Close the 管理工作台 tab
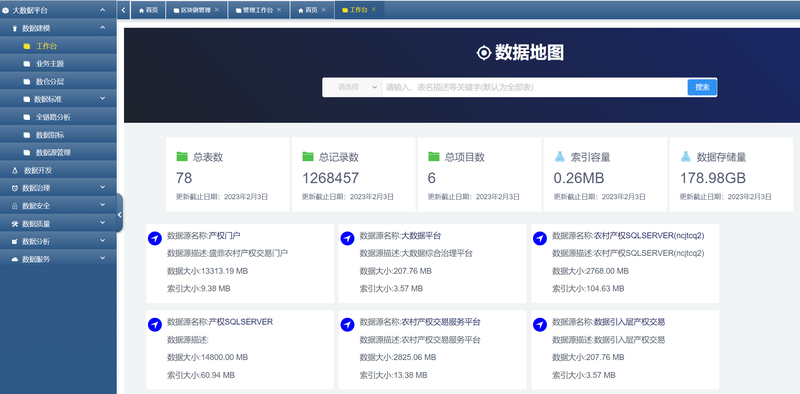Image resolution: width=800 pixels, height=394 pixels. [x=279, y=10]
